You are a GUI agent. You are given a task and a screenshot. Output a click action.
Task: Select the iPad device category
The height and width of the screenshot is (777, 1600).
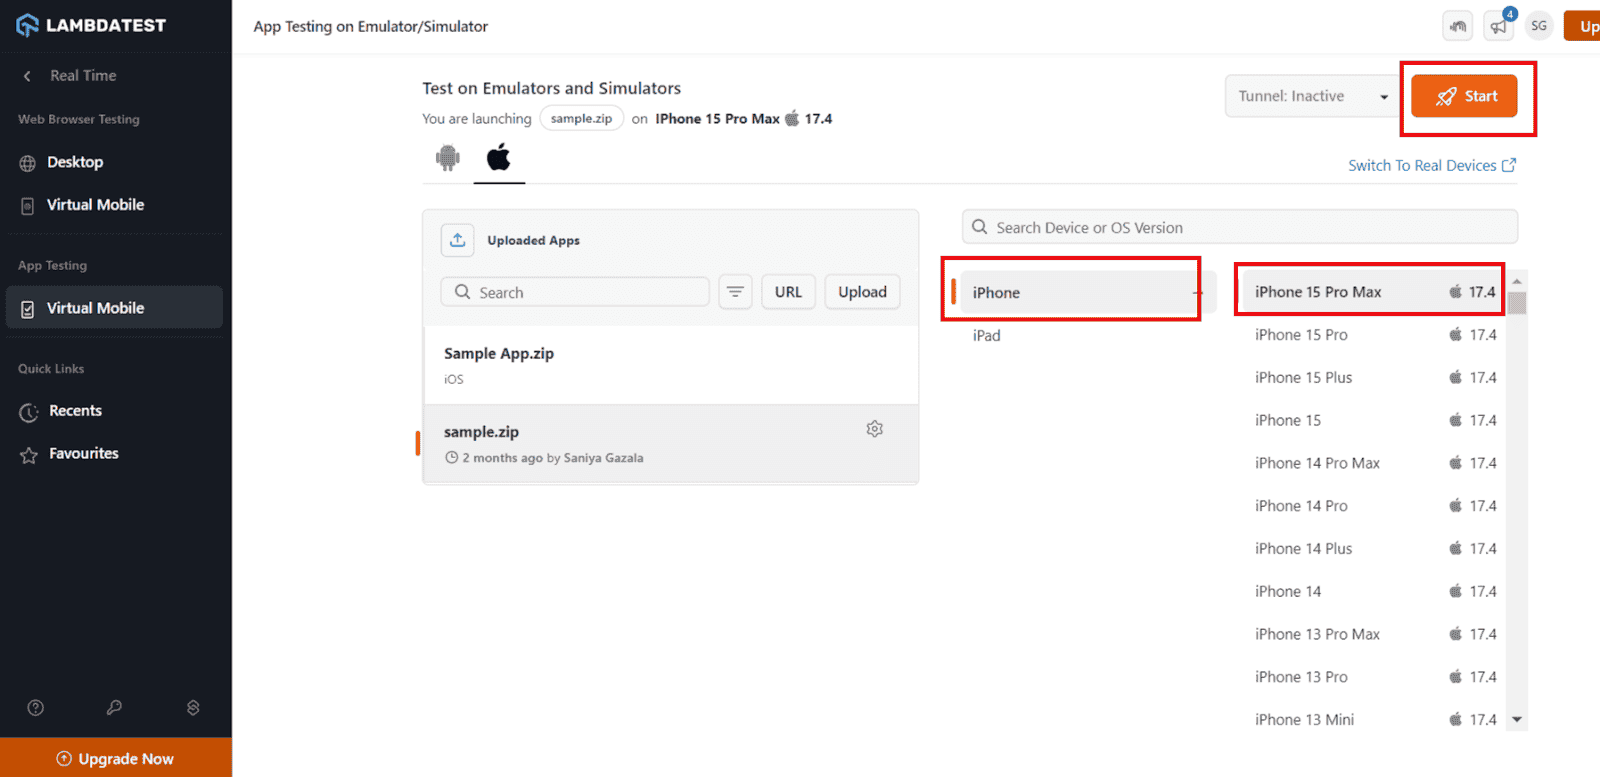point(987,336)
